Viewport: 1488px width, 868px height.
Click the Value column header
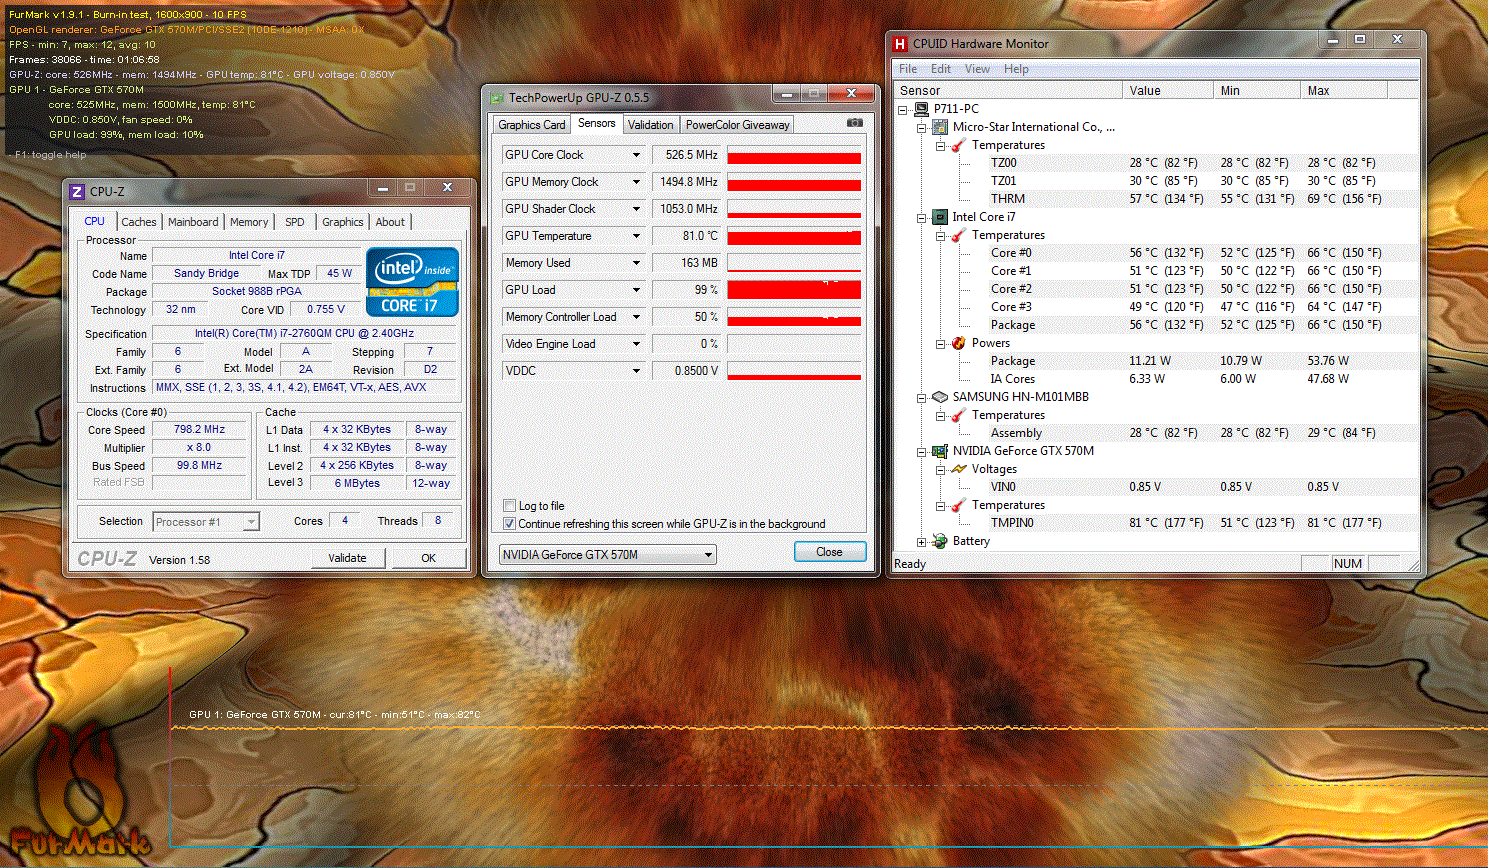1167,90
